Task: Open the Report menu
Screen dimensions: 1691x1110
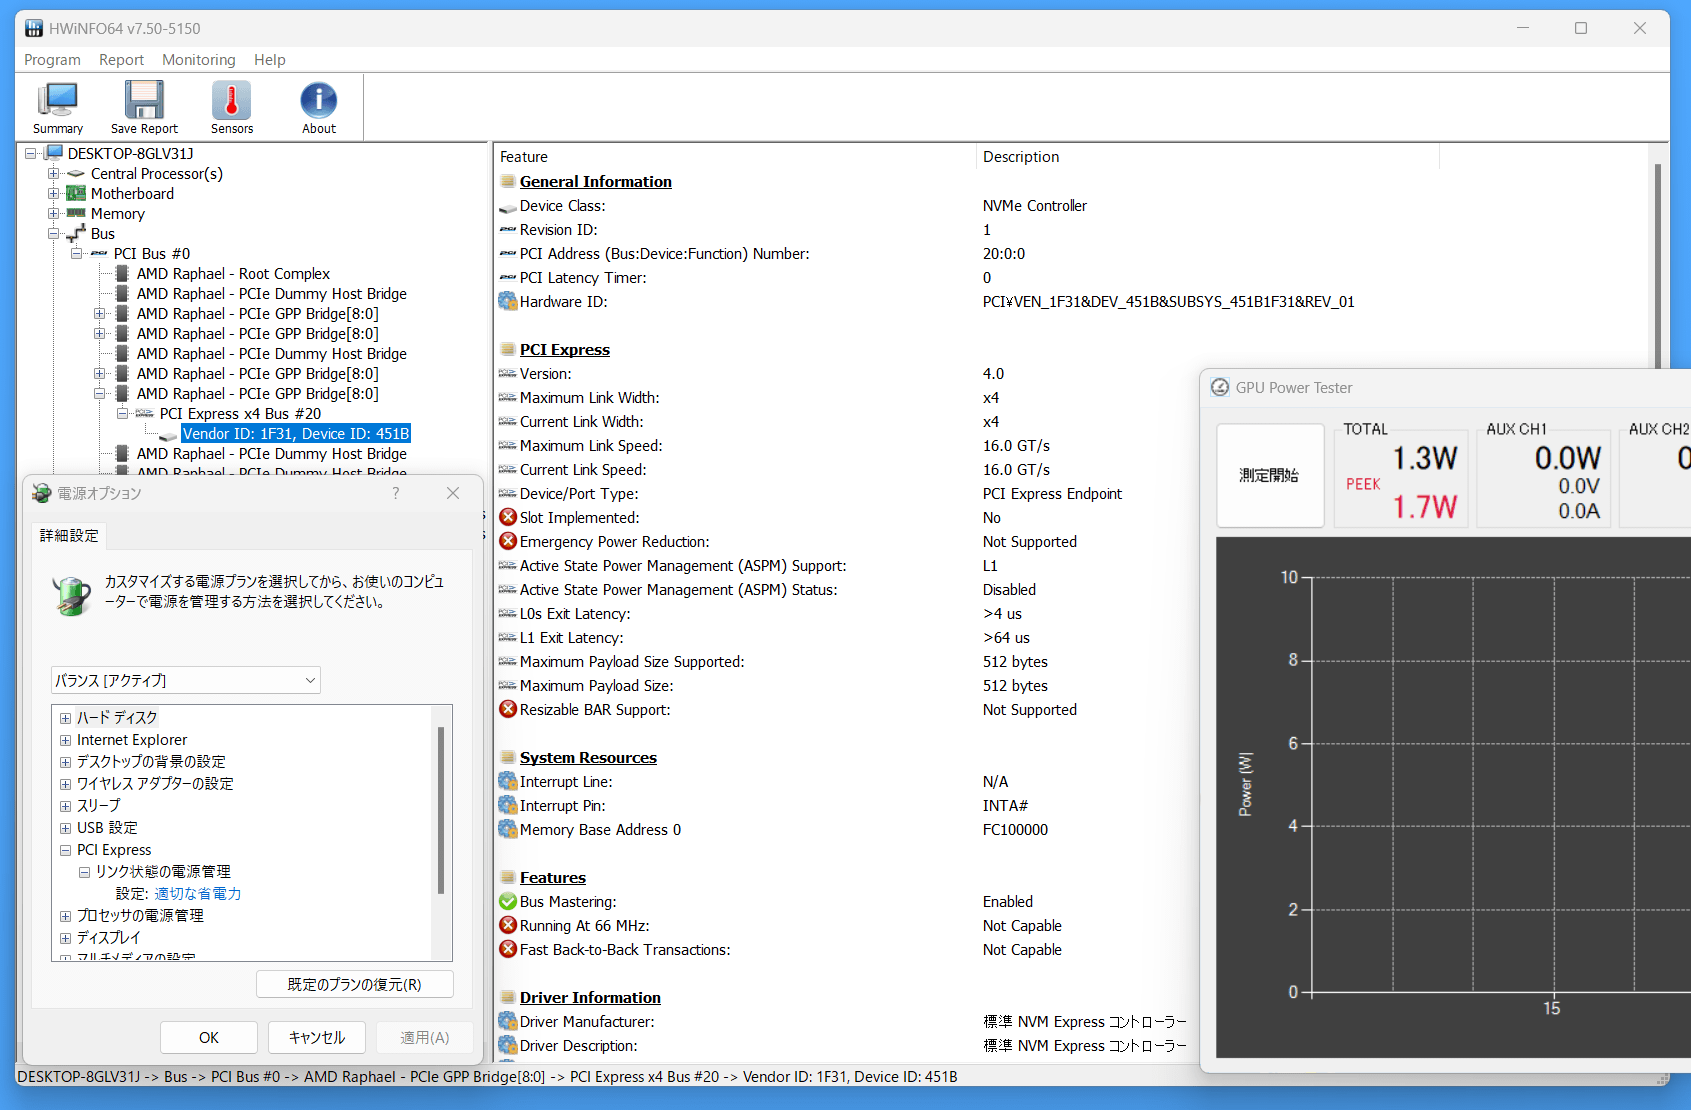Action: coord(121,60)
